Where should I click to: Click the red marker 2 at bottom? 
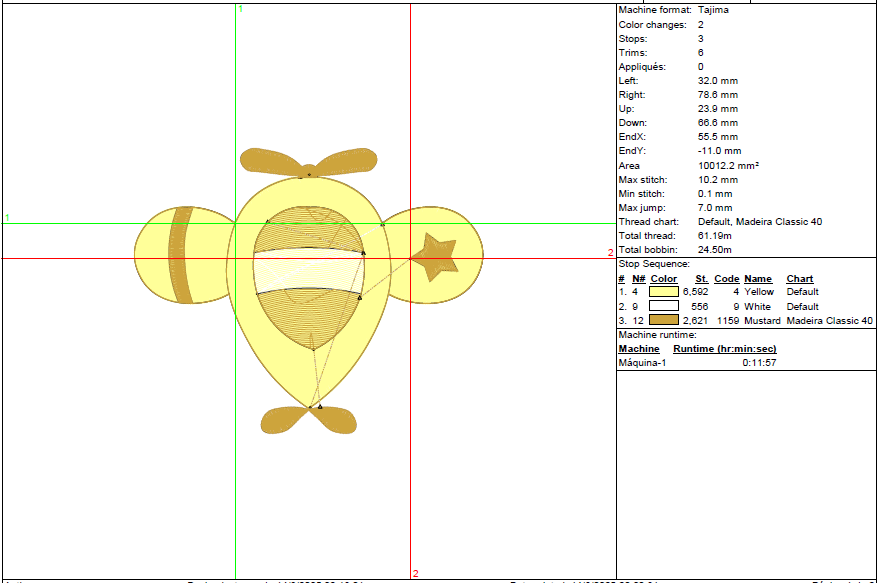[415, 573]
